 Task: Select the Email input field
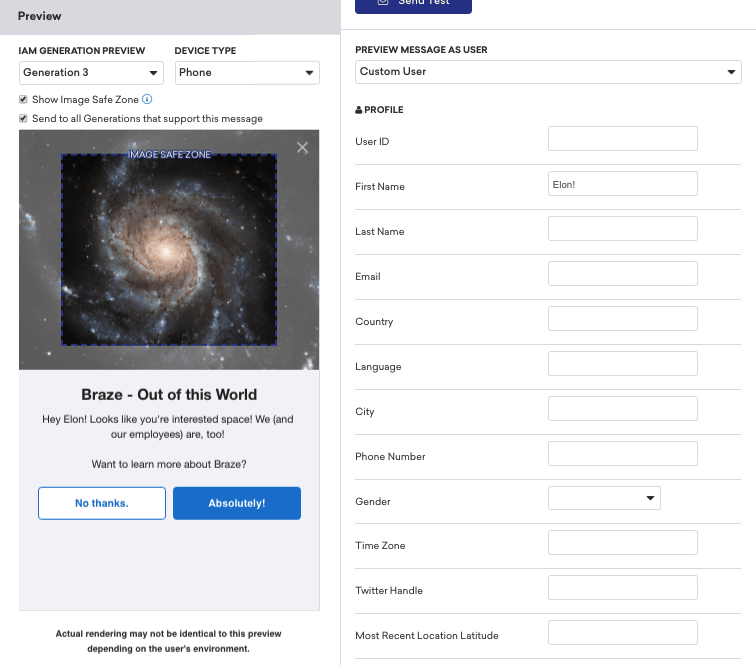coord(622,274)
